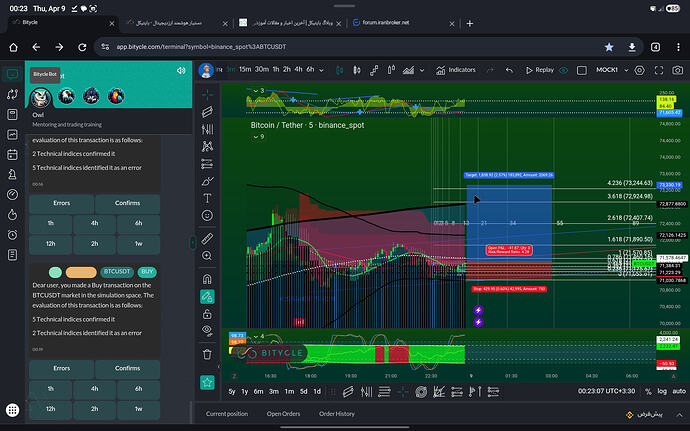
Task: Select the zoom-in magnifier tool
Action: coord(207,256)
